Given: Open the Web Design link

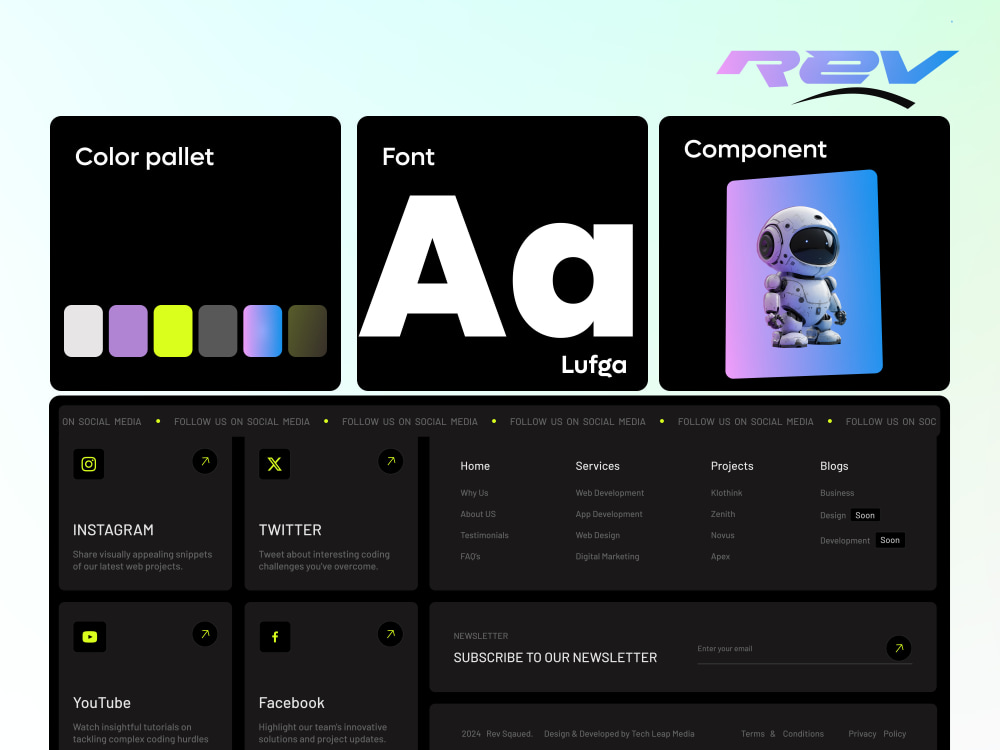Looking at the screenshot, I should pos(598,535).
